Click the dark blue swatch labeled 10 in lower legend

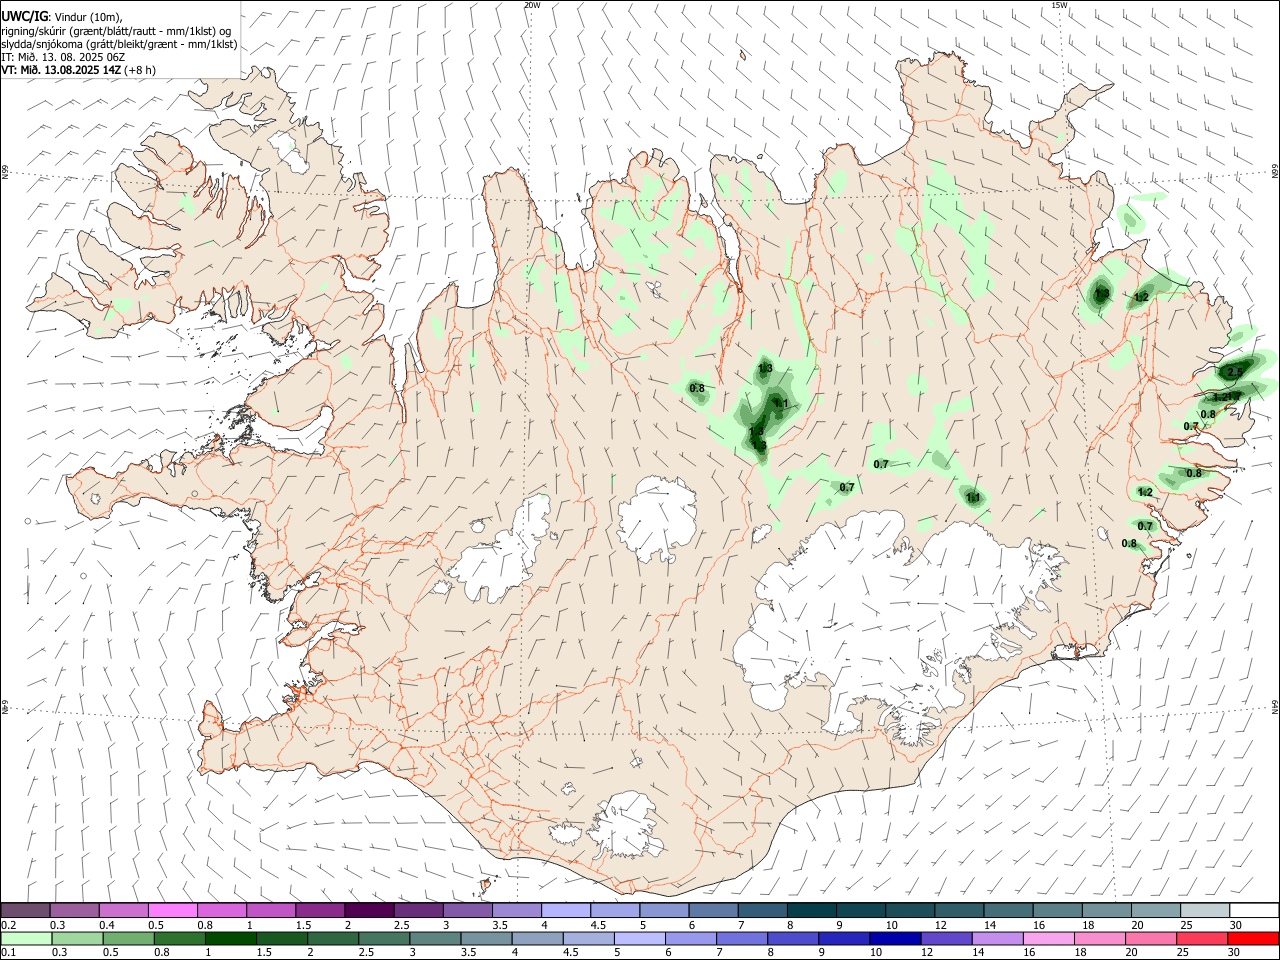895,938
